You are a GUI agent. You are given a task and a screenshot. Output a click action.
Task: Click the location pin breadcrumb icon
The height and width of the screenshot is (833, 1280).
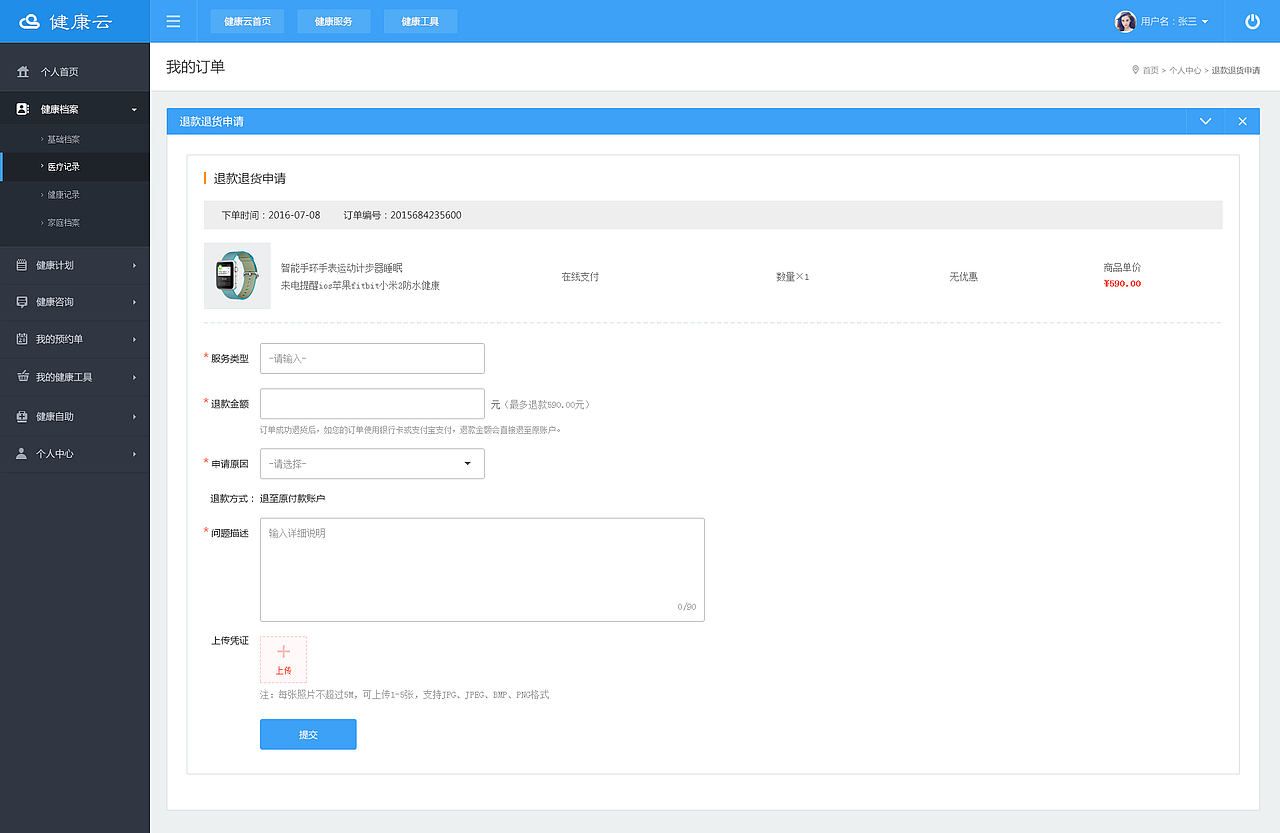(1135, 70)
